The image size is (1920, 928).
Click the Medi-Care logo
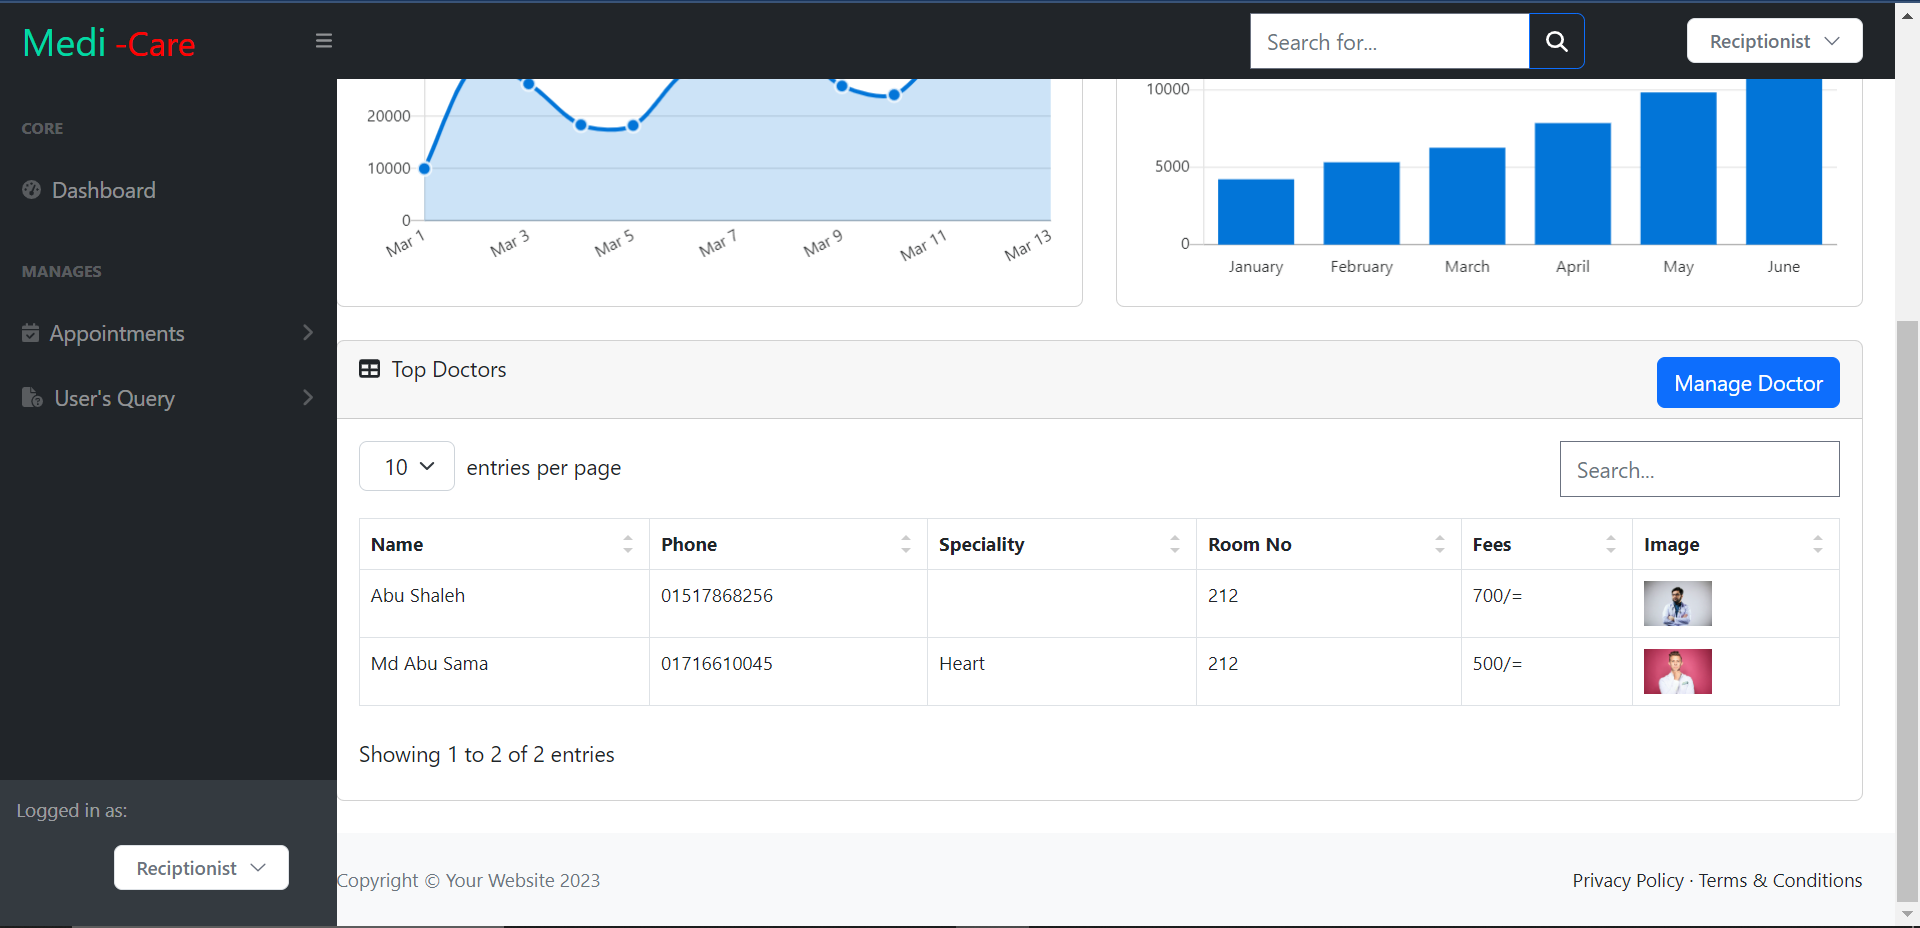[108, 42]
